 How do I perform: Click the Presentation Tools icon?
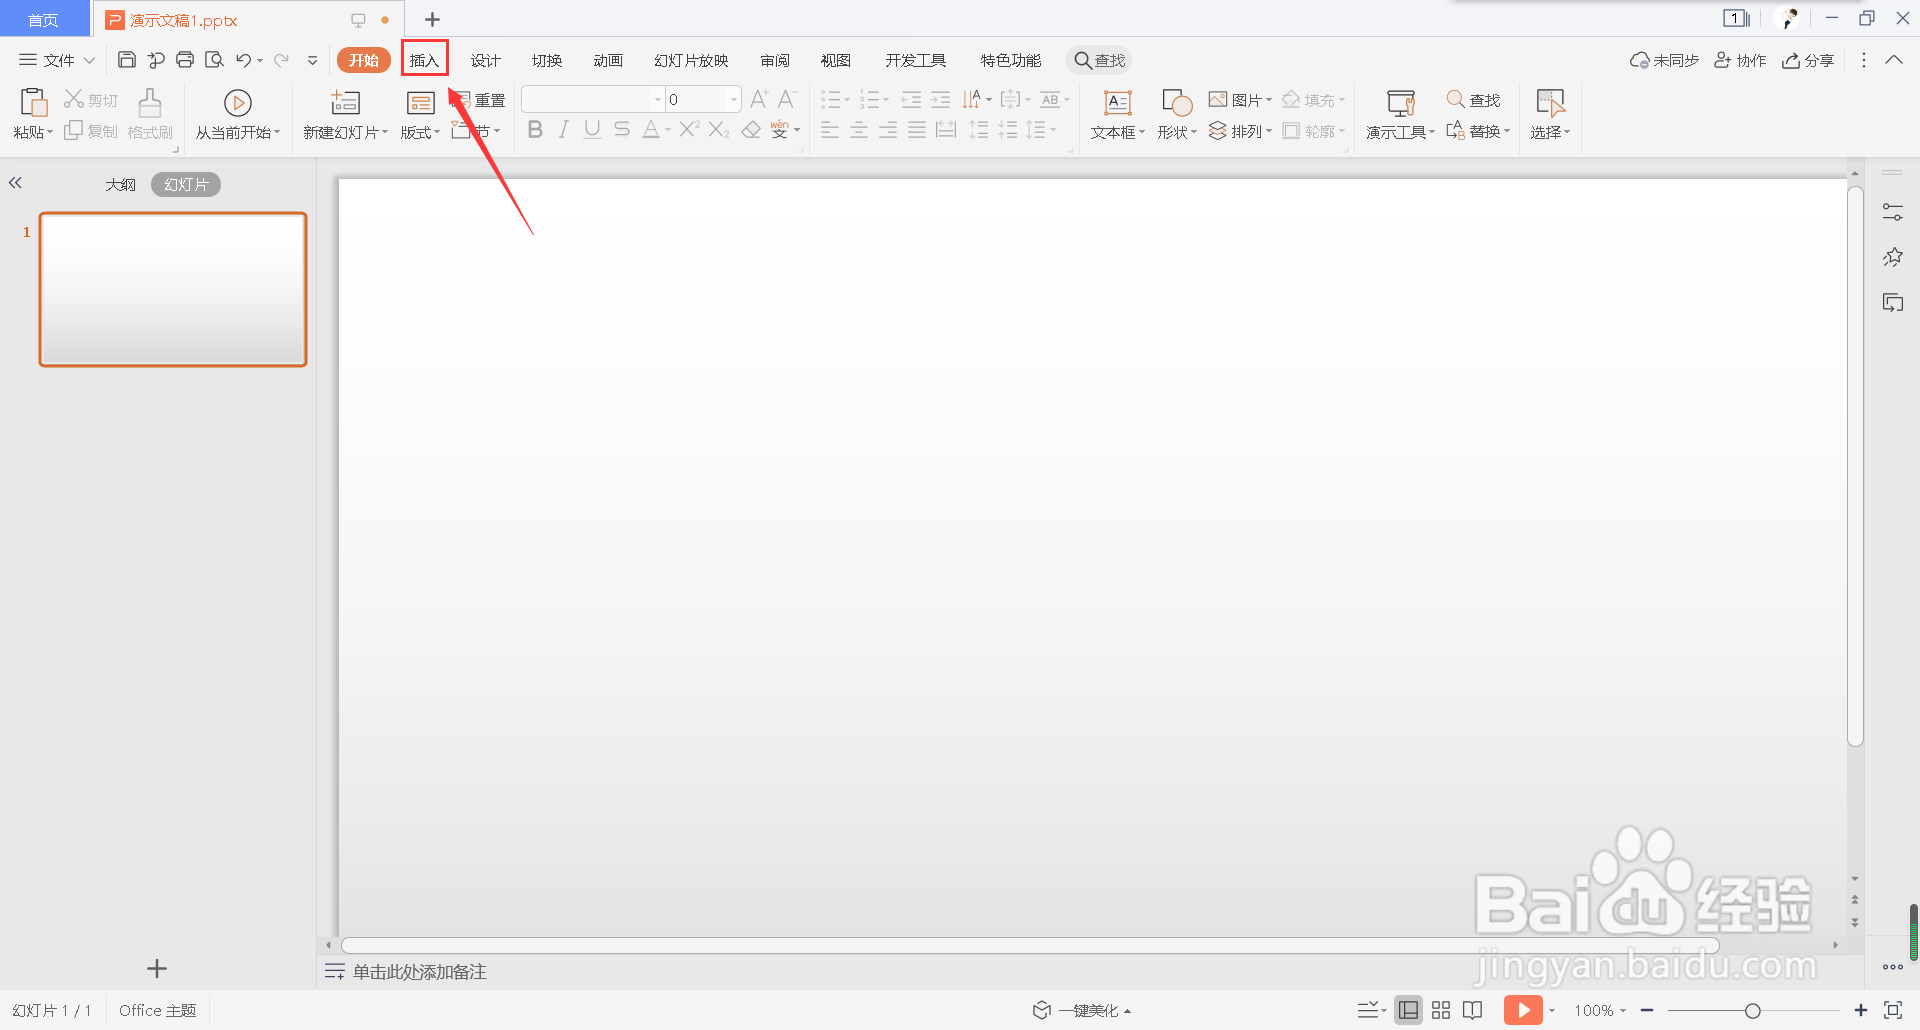[x=1401, y=102]
